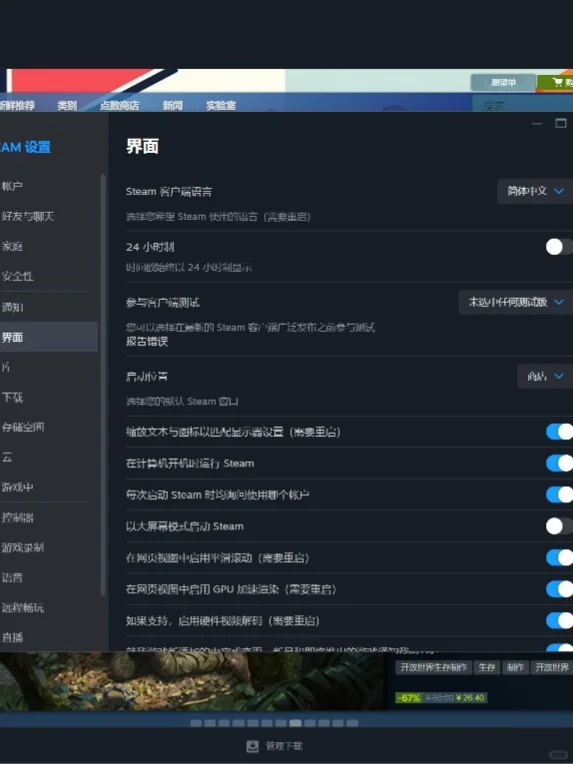The image size is (573, 764).
Task: Go to the 通知 settings section
Action: click(x=12, y=307)
